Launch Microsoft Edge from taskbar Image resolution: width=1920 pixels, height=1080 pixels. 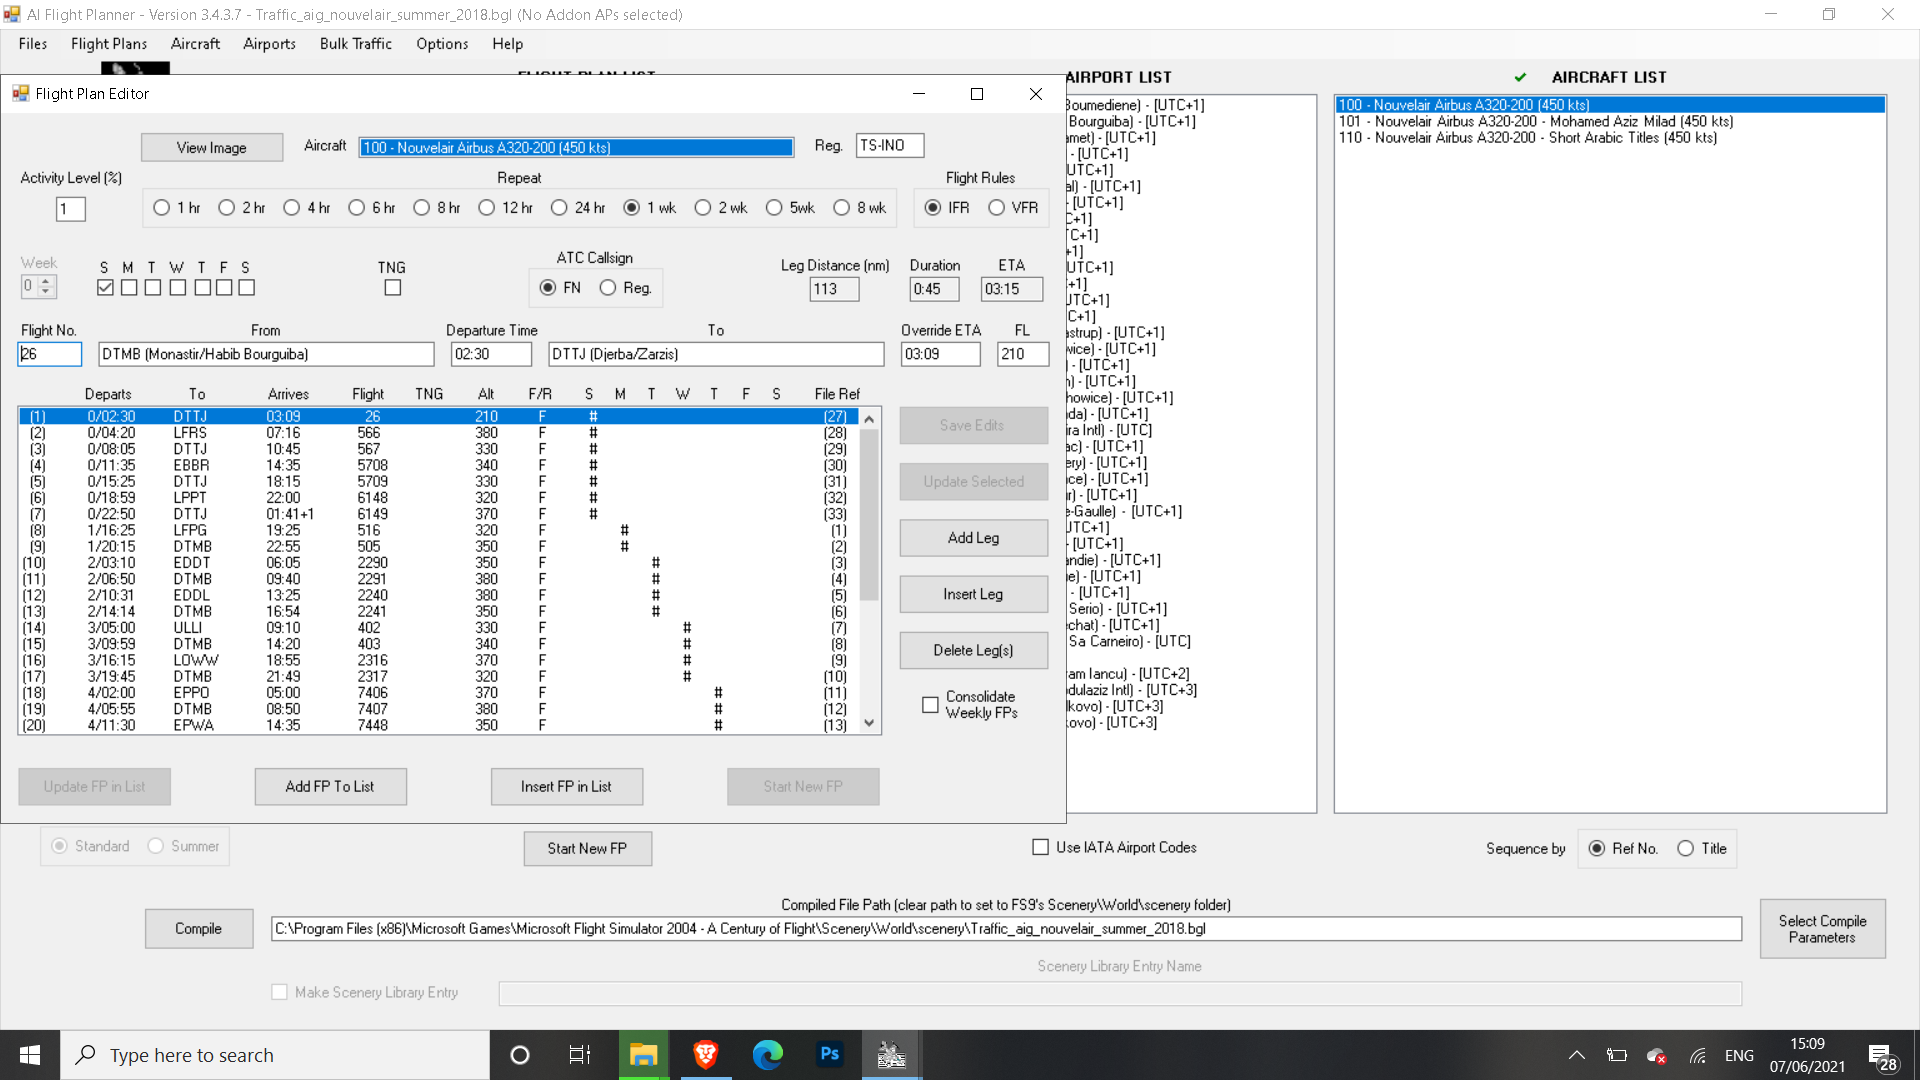pyautogui.click(x=767, y=1055)
